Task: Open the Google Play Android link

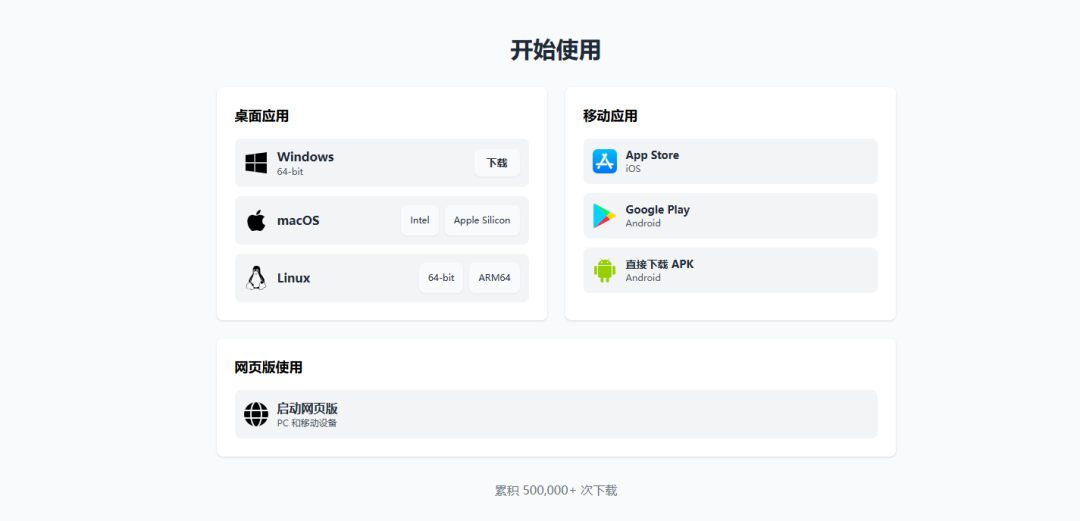Action: (x=730, y=216)
